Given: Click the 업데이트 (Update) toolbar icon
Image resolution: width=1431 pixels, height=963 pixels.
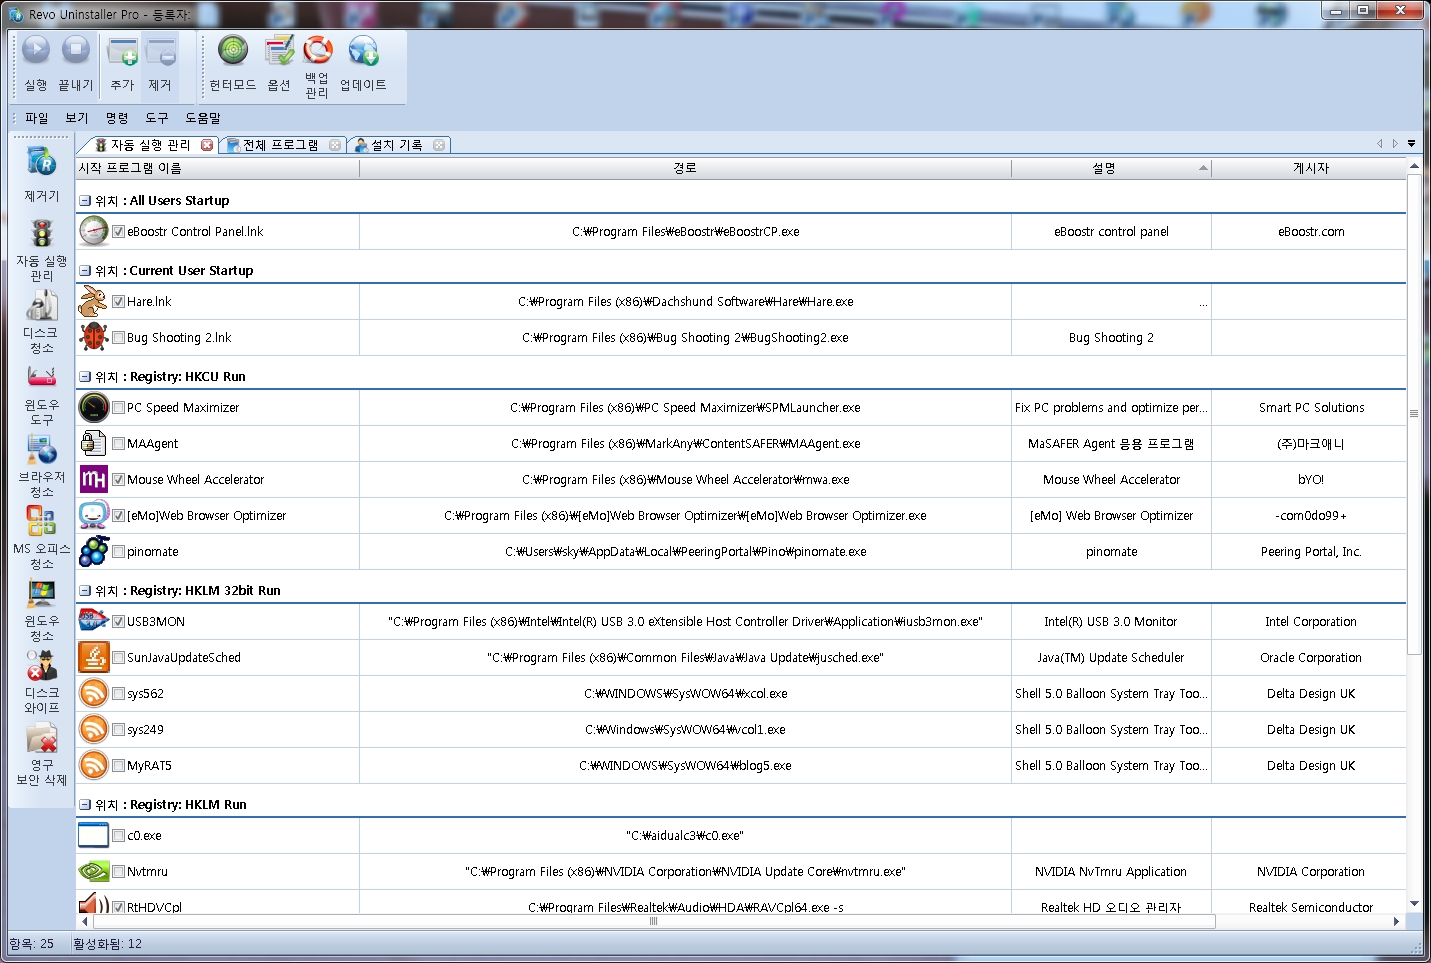Looking at the screenshot, I should [363, 50].
